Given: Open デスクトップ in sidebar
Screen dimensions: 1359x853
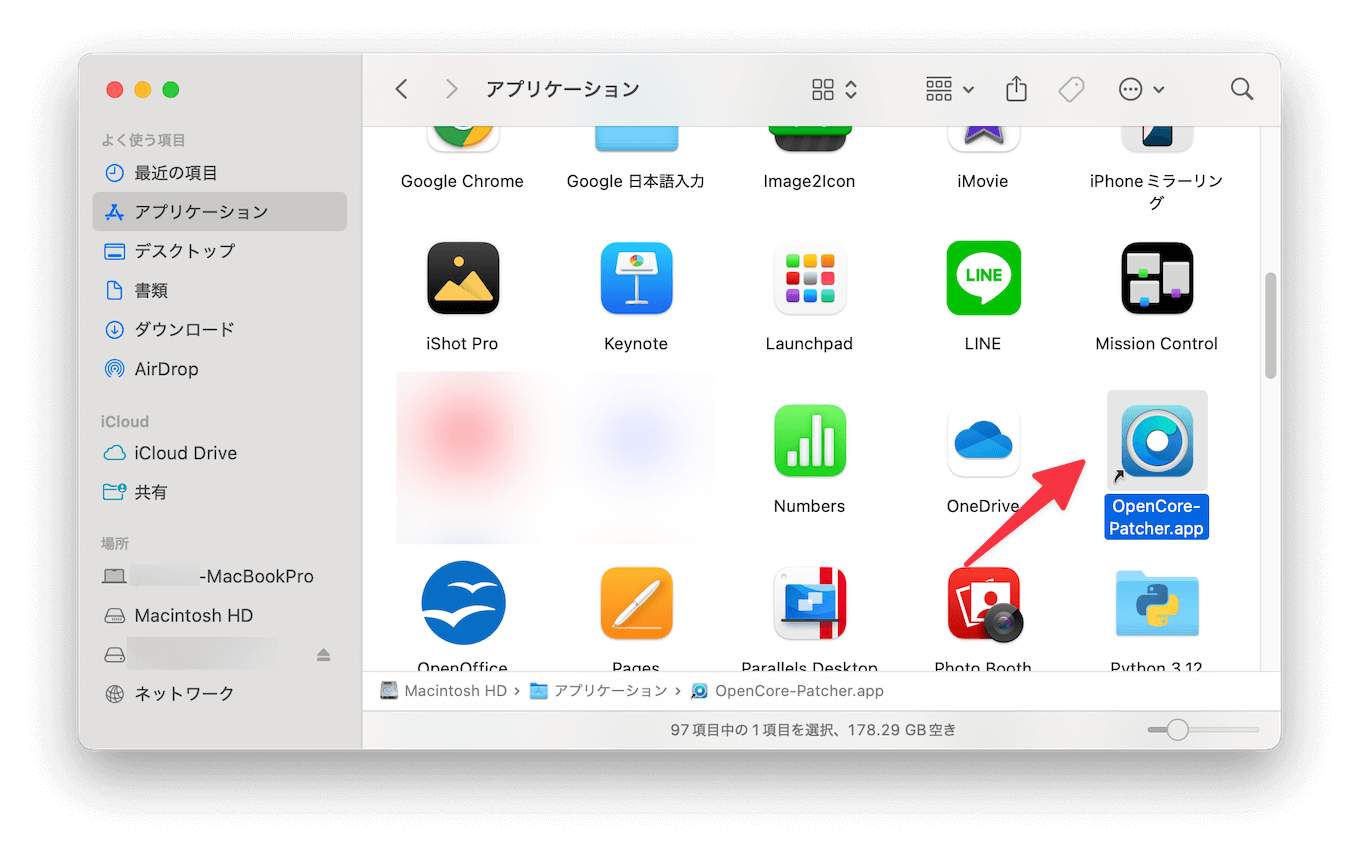Looking at the screenshot, I should [x=219, y=251].
